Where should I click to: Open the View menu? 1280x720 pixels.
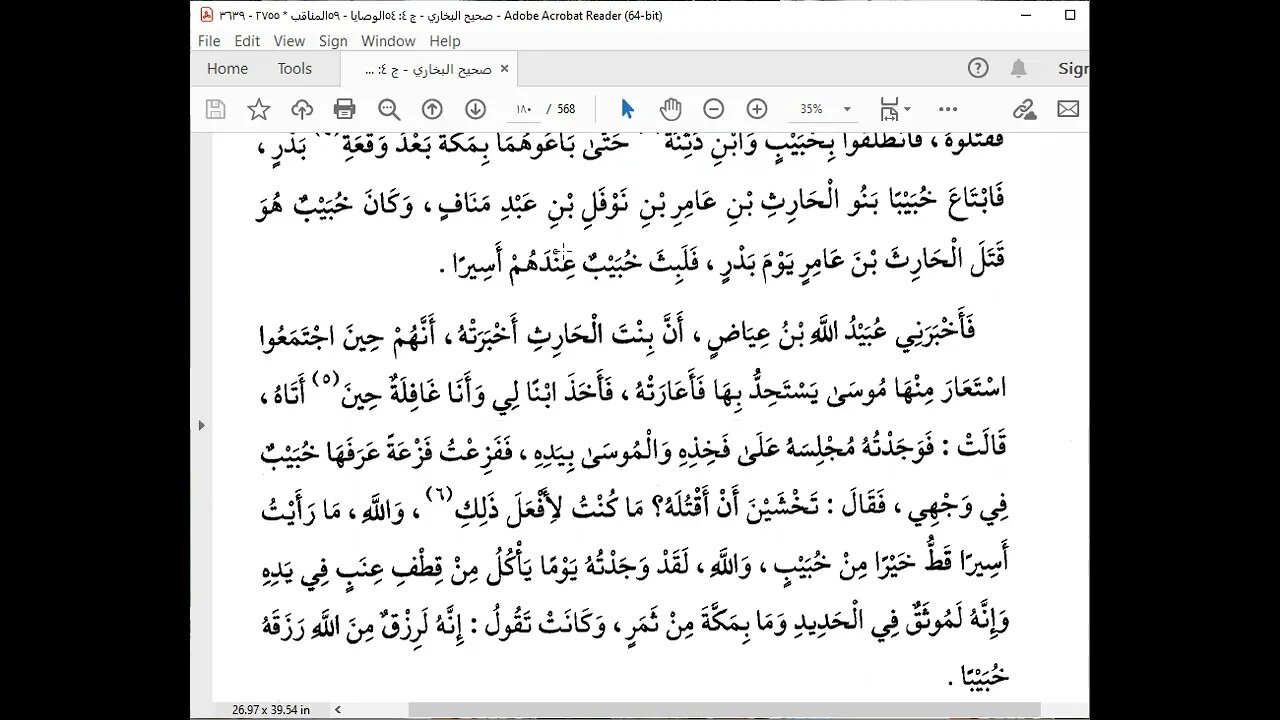click(x=289, y=41)
